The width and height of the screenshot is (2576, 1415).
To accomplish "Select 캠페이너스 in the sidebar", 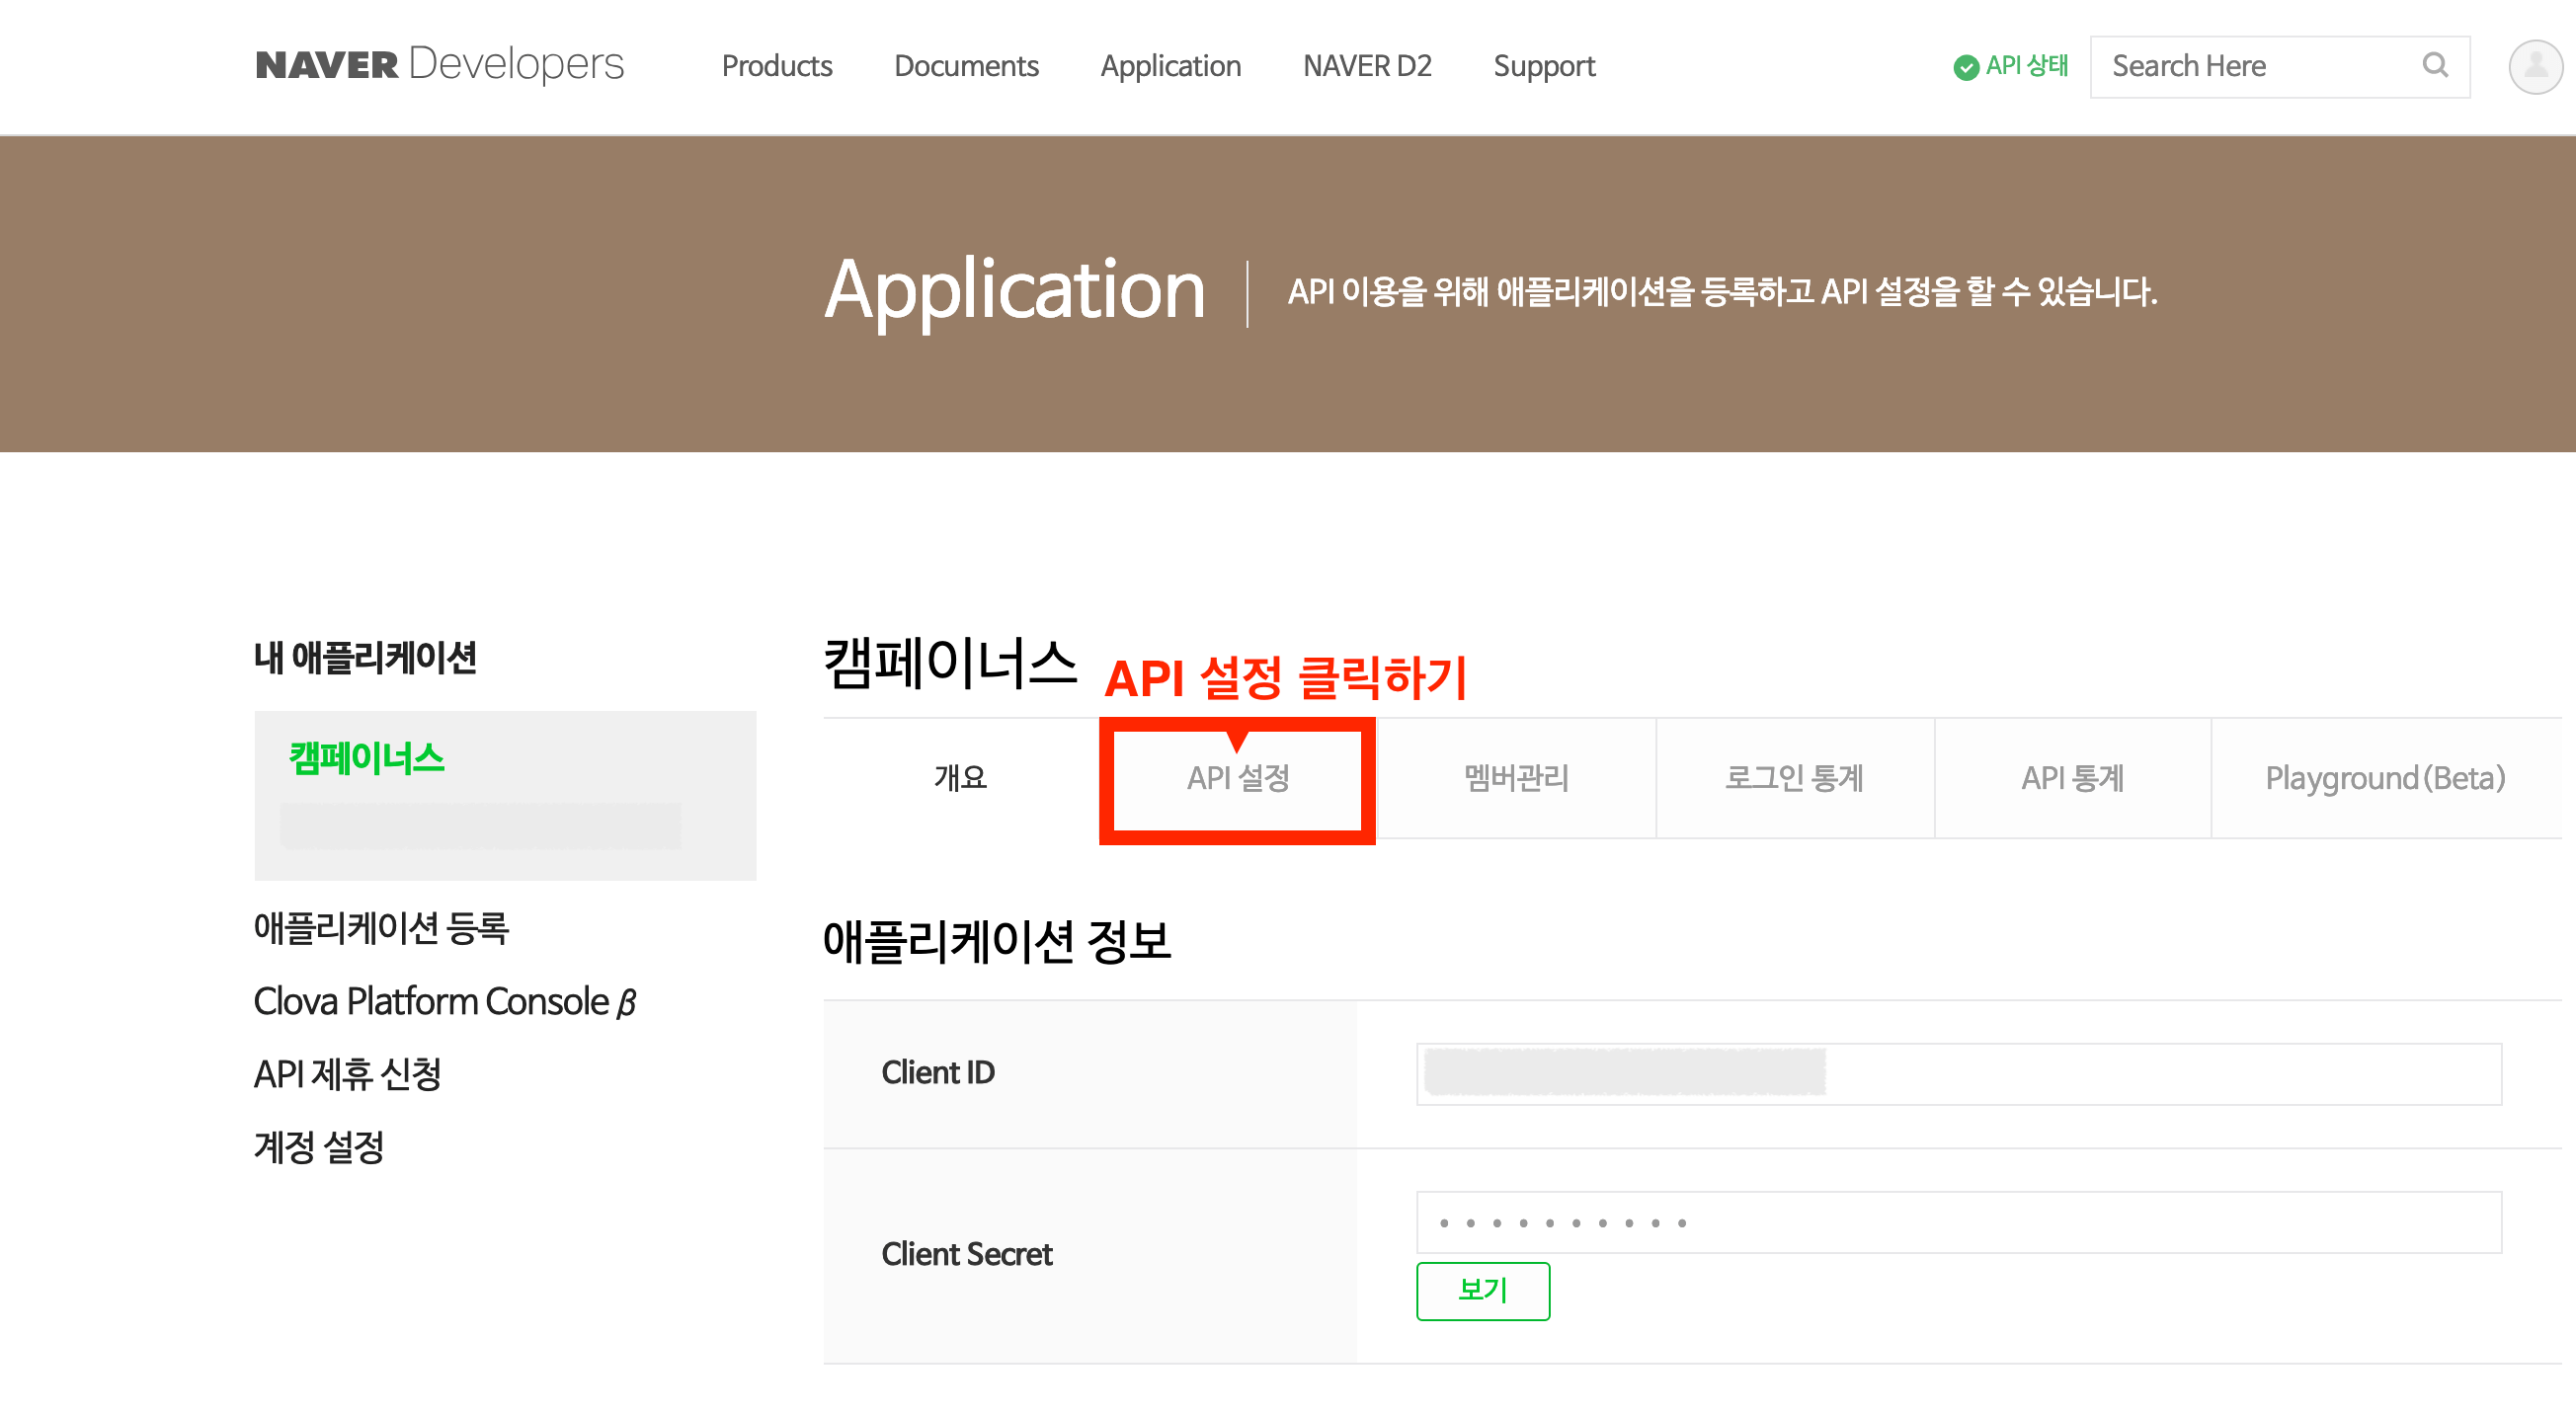I will [366, 758].
